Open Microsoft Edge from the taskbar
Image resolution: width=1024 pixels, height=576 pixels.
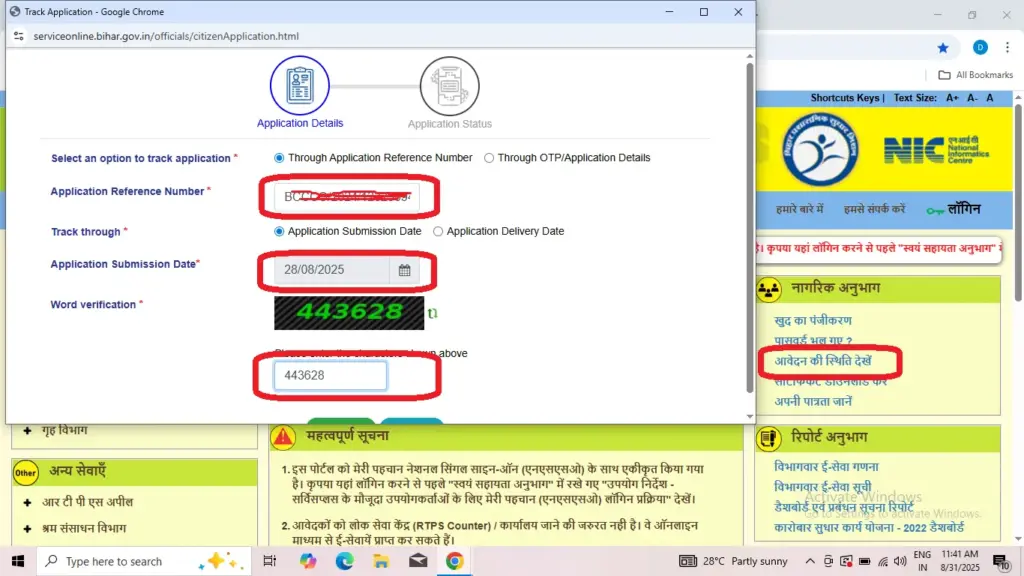(345, 561)
